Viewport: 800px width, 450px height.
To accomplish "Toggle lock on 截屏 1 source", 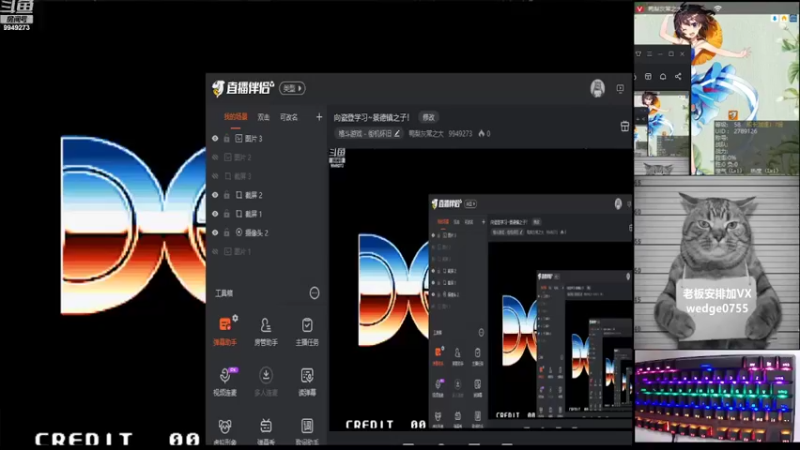I will tap(227, 214).
